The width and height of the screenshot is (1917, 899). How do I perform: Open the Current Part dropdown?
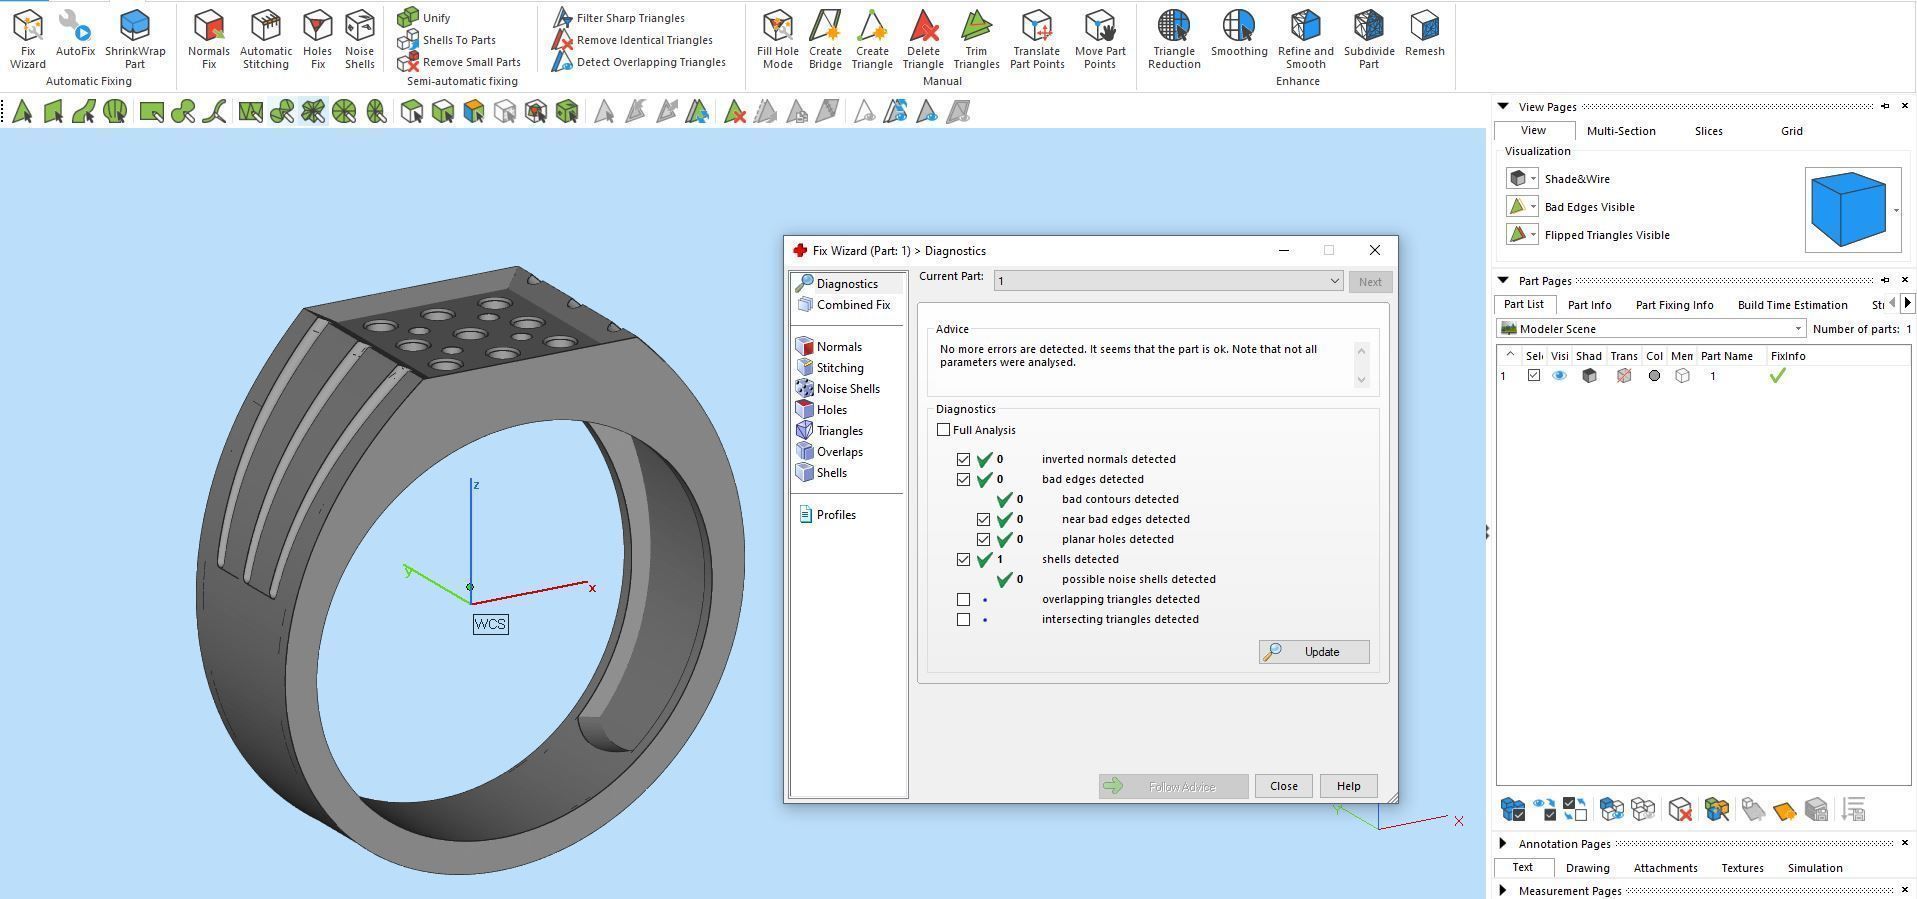[1168, 281]
